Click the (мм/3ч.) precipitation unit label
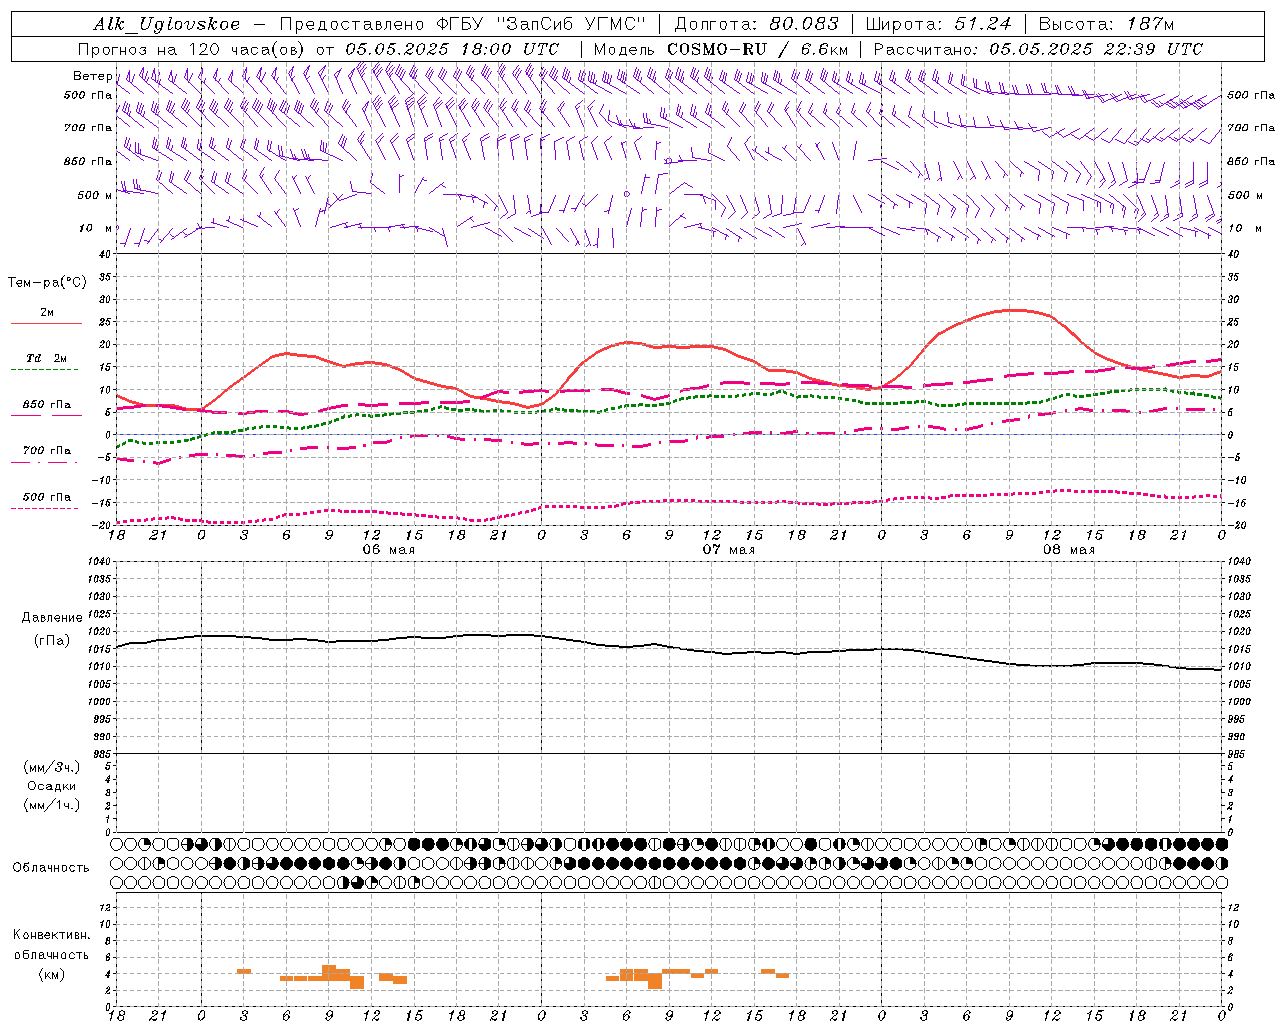This screenshot has width=1280, height=1024. (52, 767)
